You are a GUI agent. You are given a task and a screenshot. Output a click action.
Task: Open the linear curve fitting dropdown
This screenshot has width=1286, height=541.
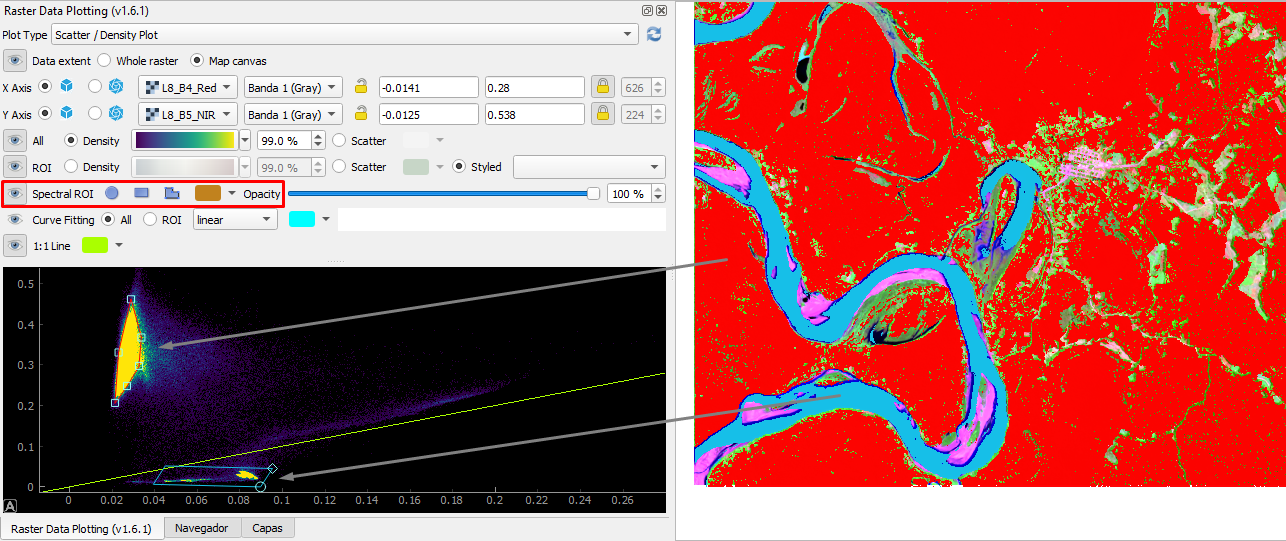click(x=235, y=219)
